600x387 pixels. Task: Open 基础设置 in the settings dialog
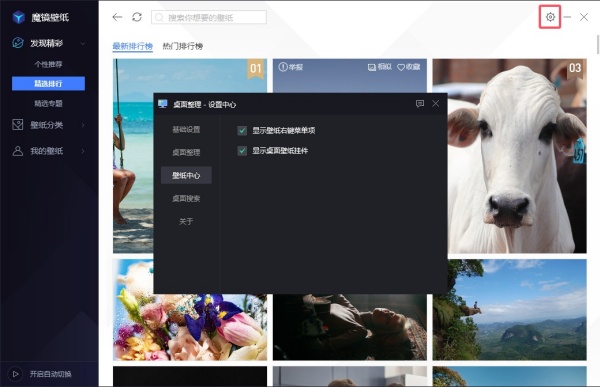click(x=186, y=129)
